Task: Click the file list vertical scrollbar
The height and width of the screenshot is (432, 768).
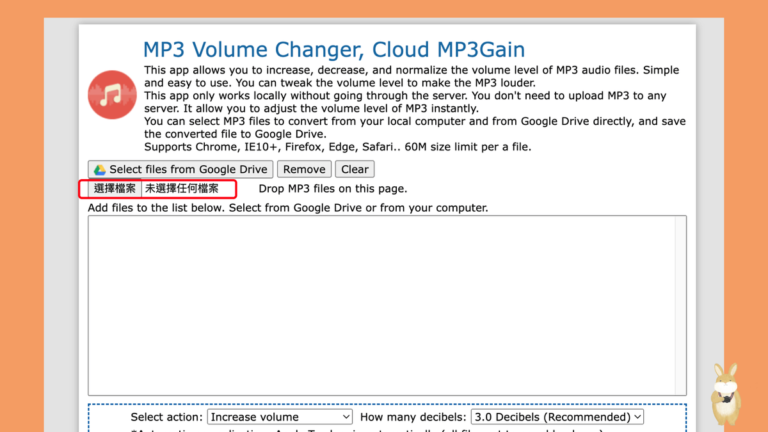Action: click(680, 305)
